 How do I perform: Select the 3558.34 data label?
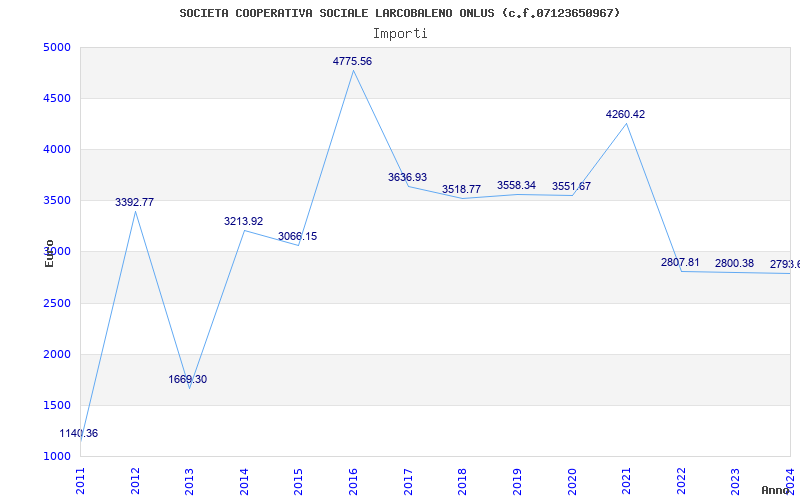click(x=516, y=185)
